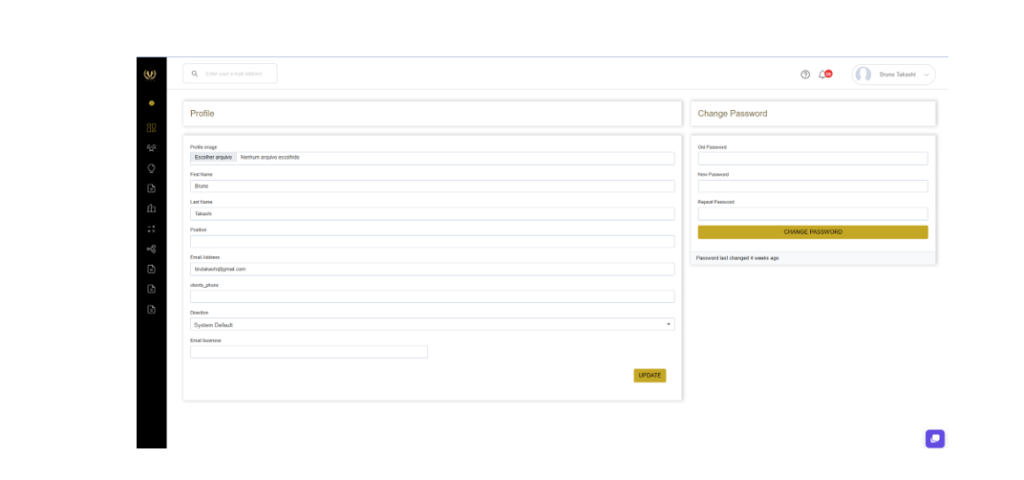Open the Direction System Default dropdown

tap(432, 324)
